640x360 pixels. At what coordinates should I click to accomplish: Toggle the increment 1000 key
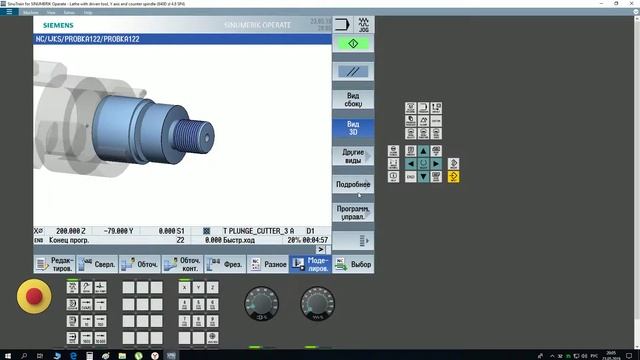(87, 338)
